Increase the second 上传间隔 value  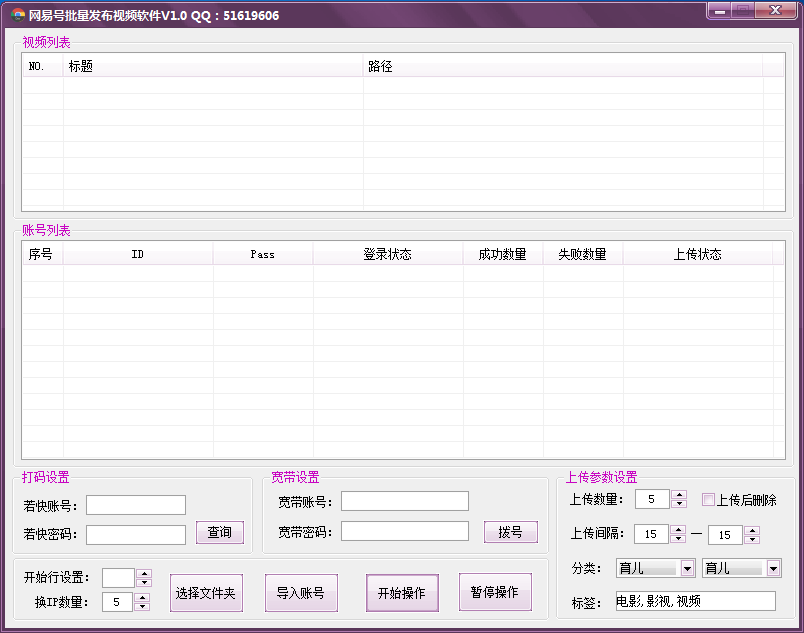coord(752,530)
